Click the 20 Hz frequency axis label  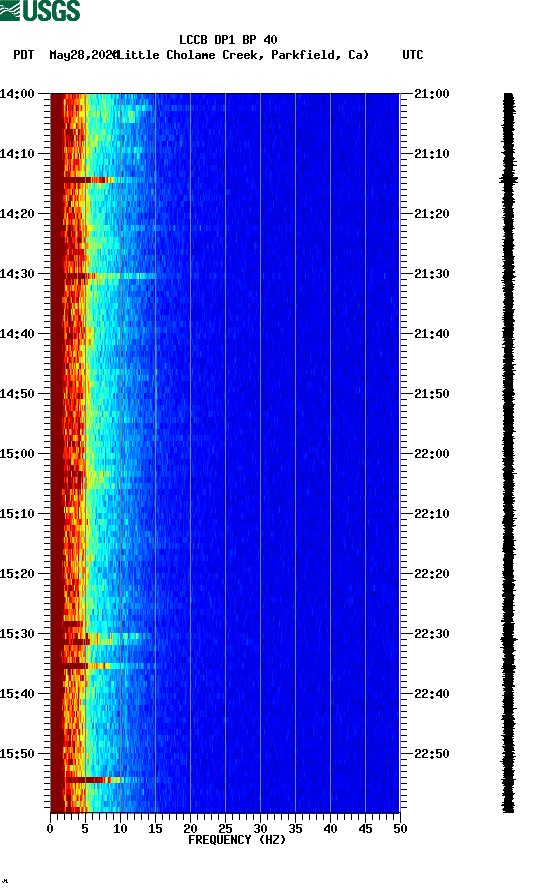pyautogui.click(x=190, y=829)
